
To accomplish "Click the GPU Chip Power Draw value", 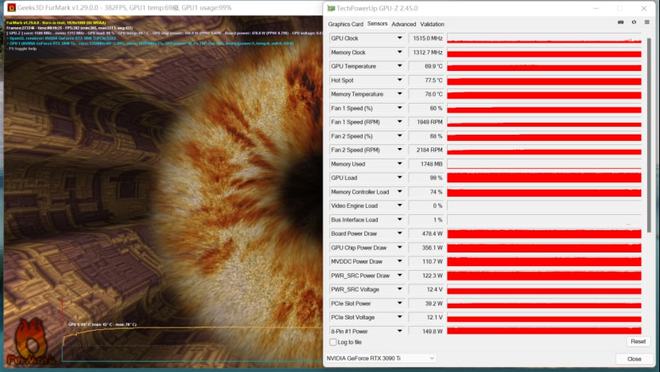I will tap(426, 247).
